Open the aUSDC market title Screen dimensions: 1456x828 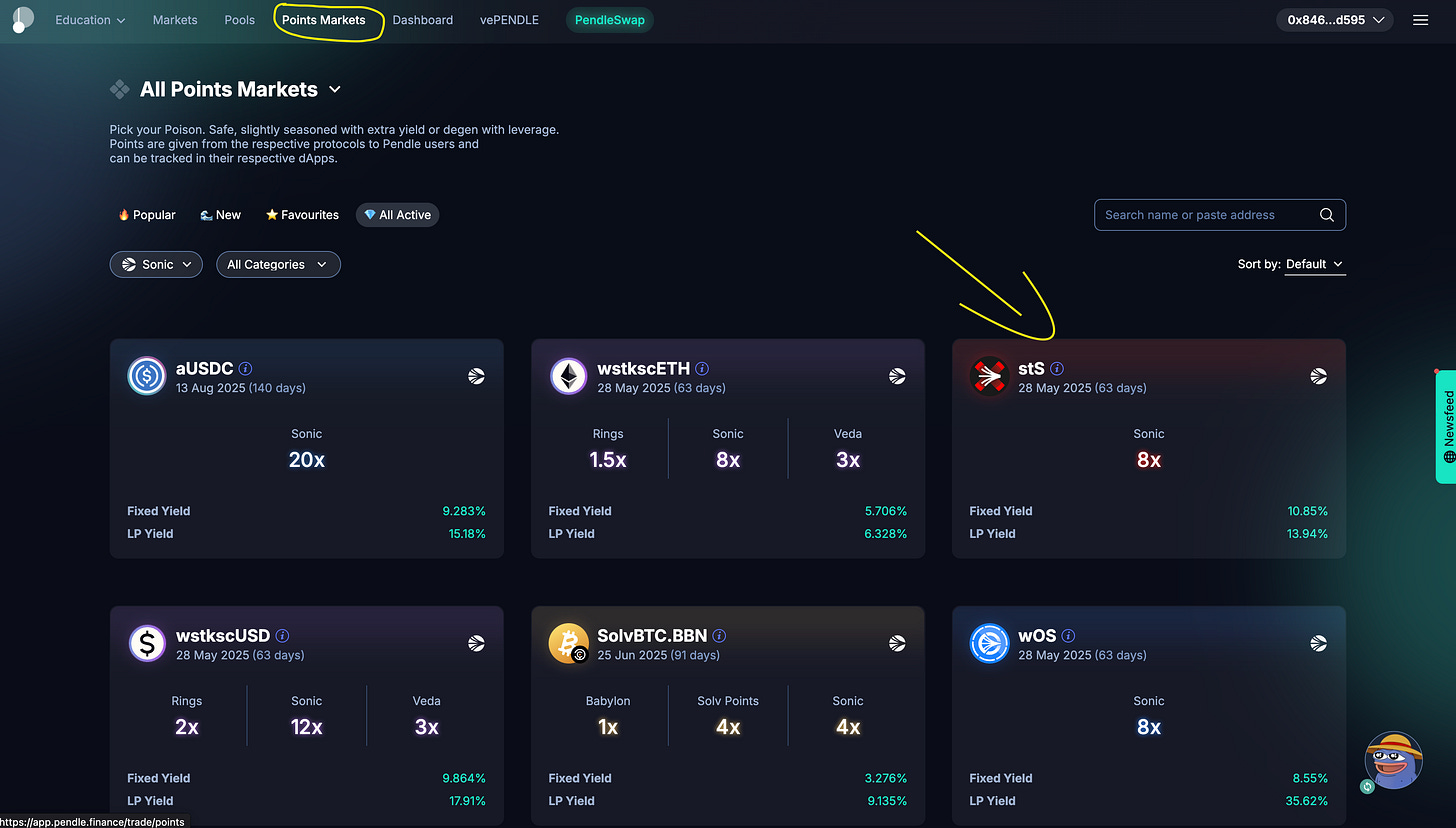point(204,369)
